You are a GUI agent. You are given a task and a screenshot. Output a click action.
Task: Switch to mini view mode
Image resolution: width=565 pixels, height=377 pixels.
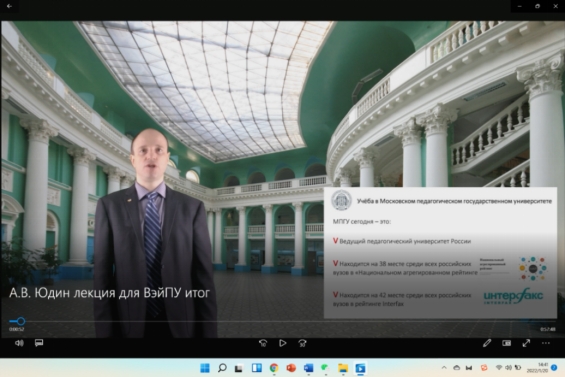[507, 343]
